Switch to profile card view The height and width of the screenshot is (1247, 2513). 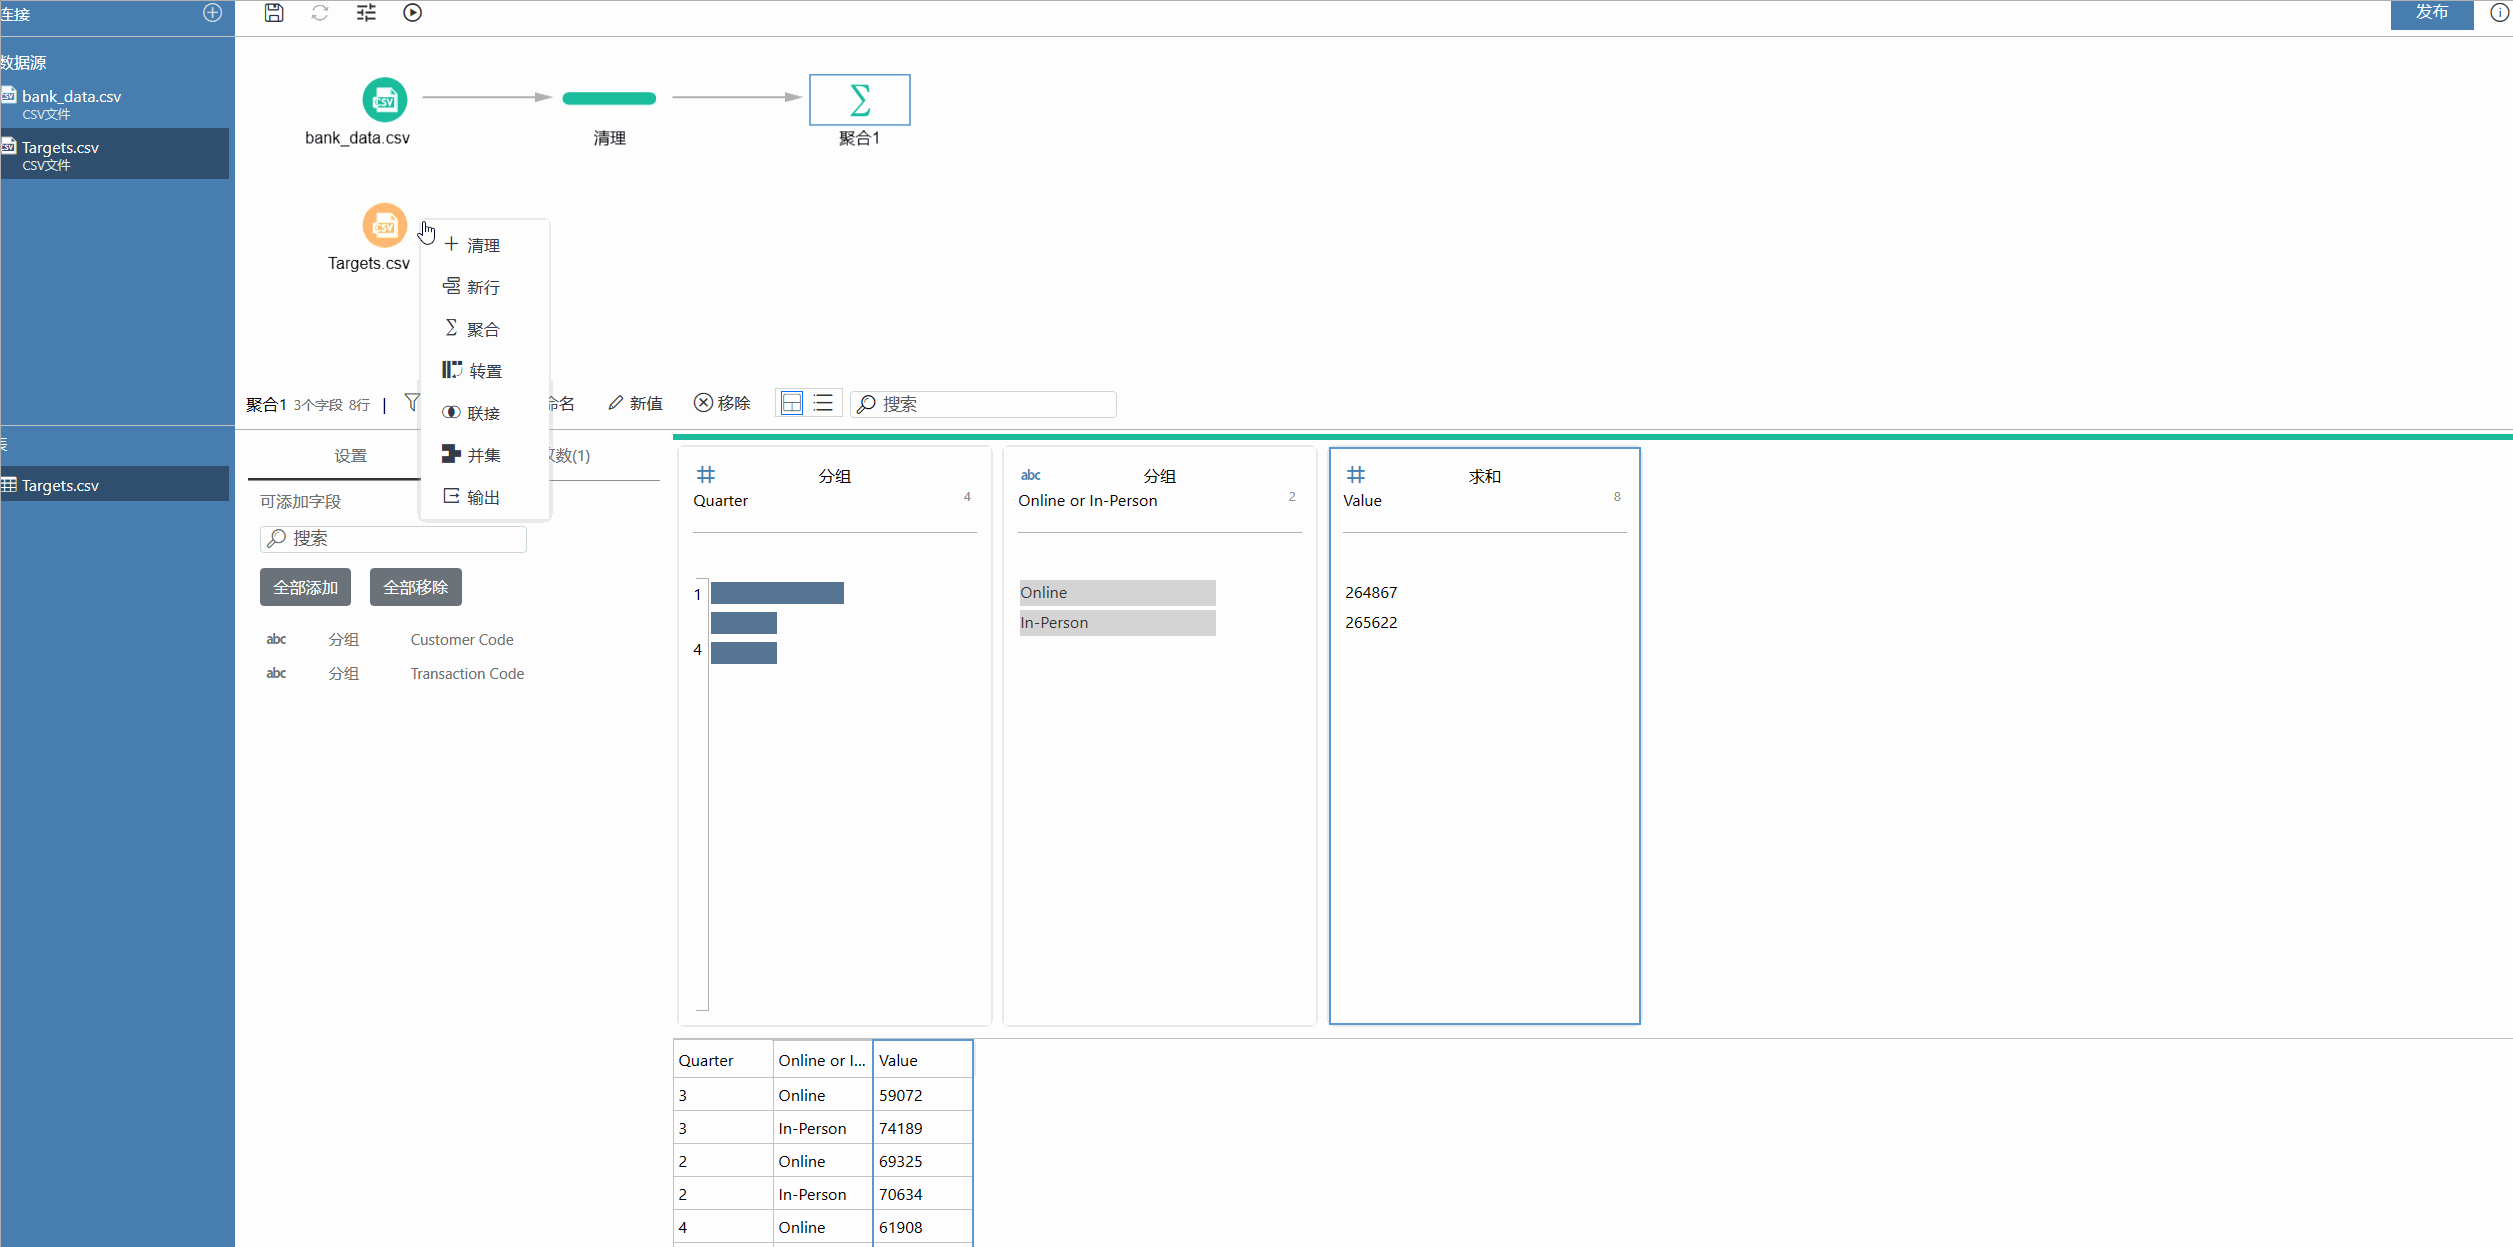(792, 403)
